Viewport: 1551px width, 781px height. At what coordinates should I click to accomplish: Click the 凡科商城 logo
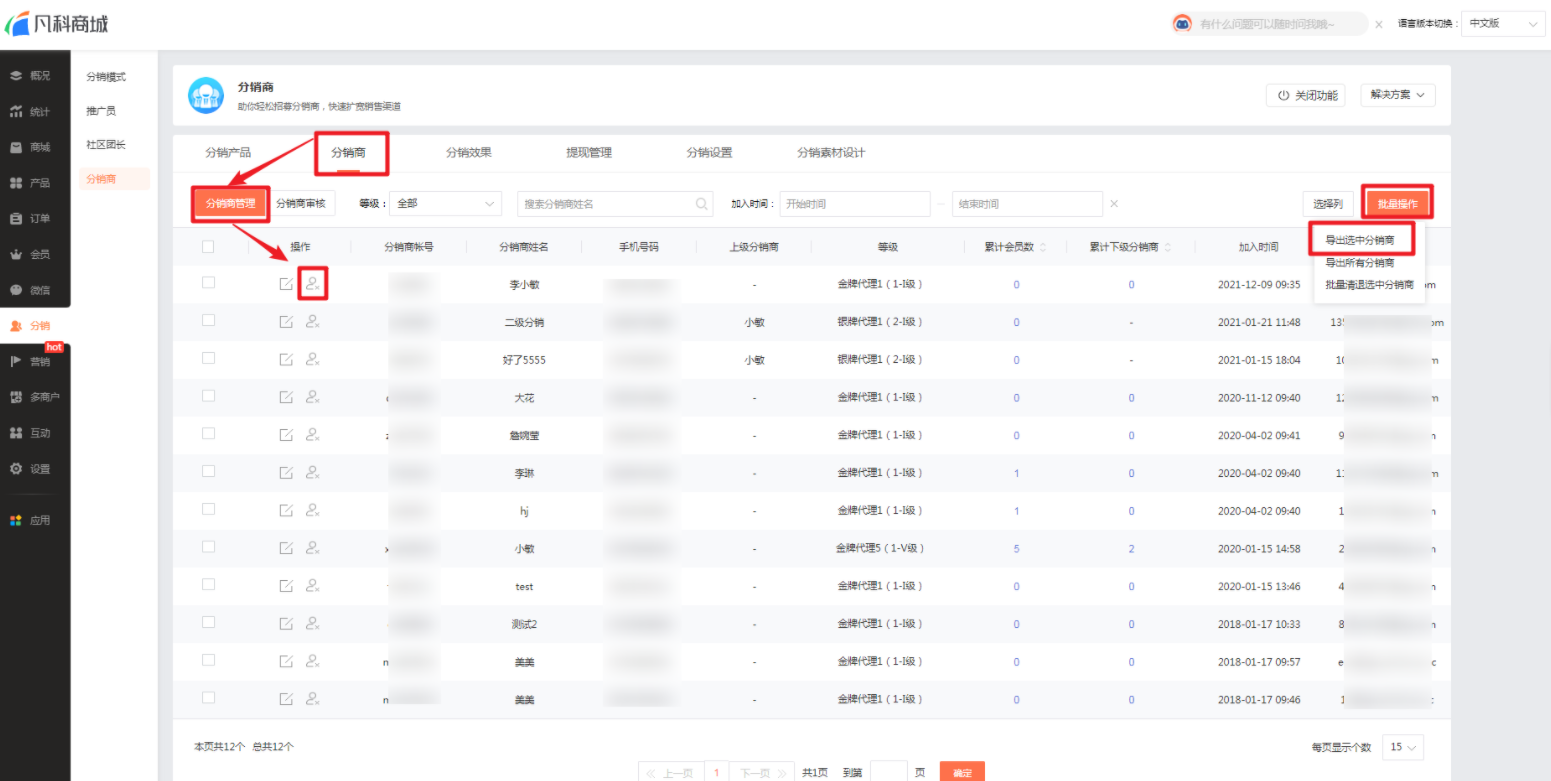56,24
